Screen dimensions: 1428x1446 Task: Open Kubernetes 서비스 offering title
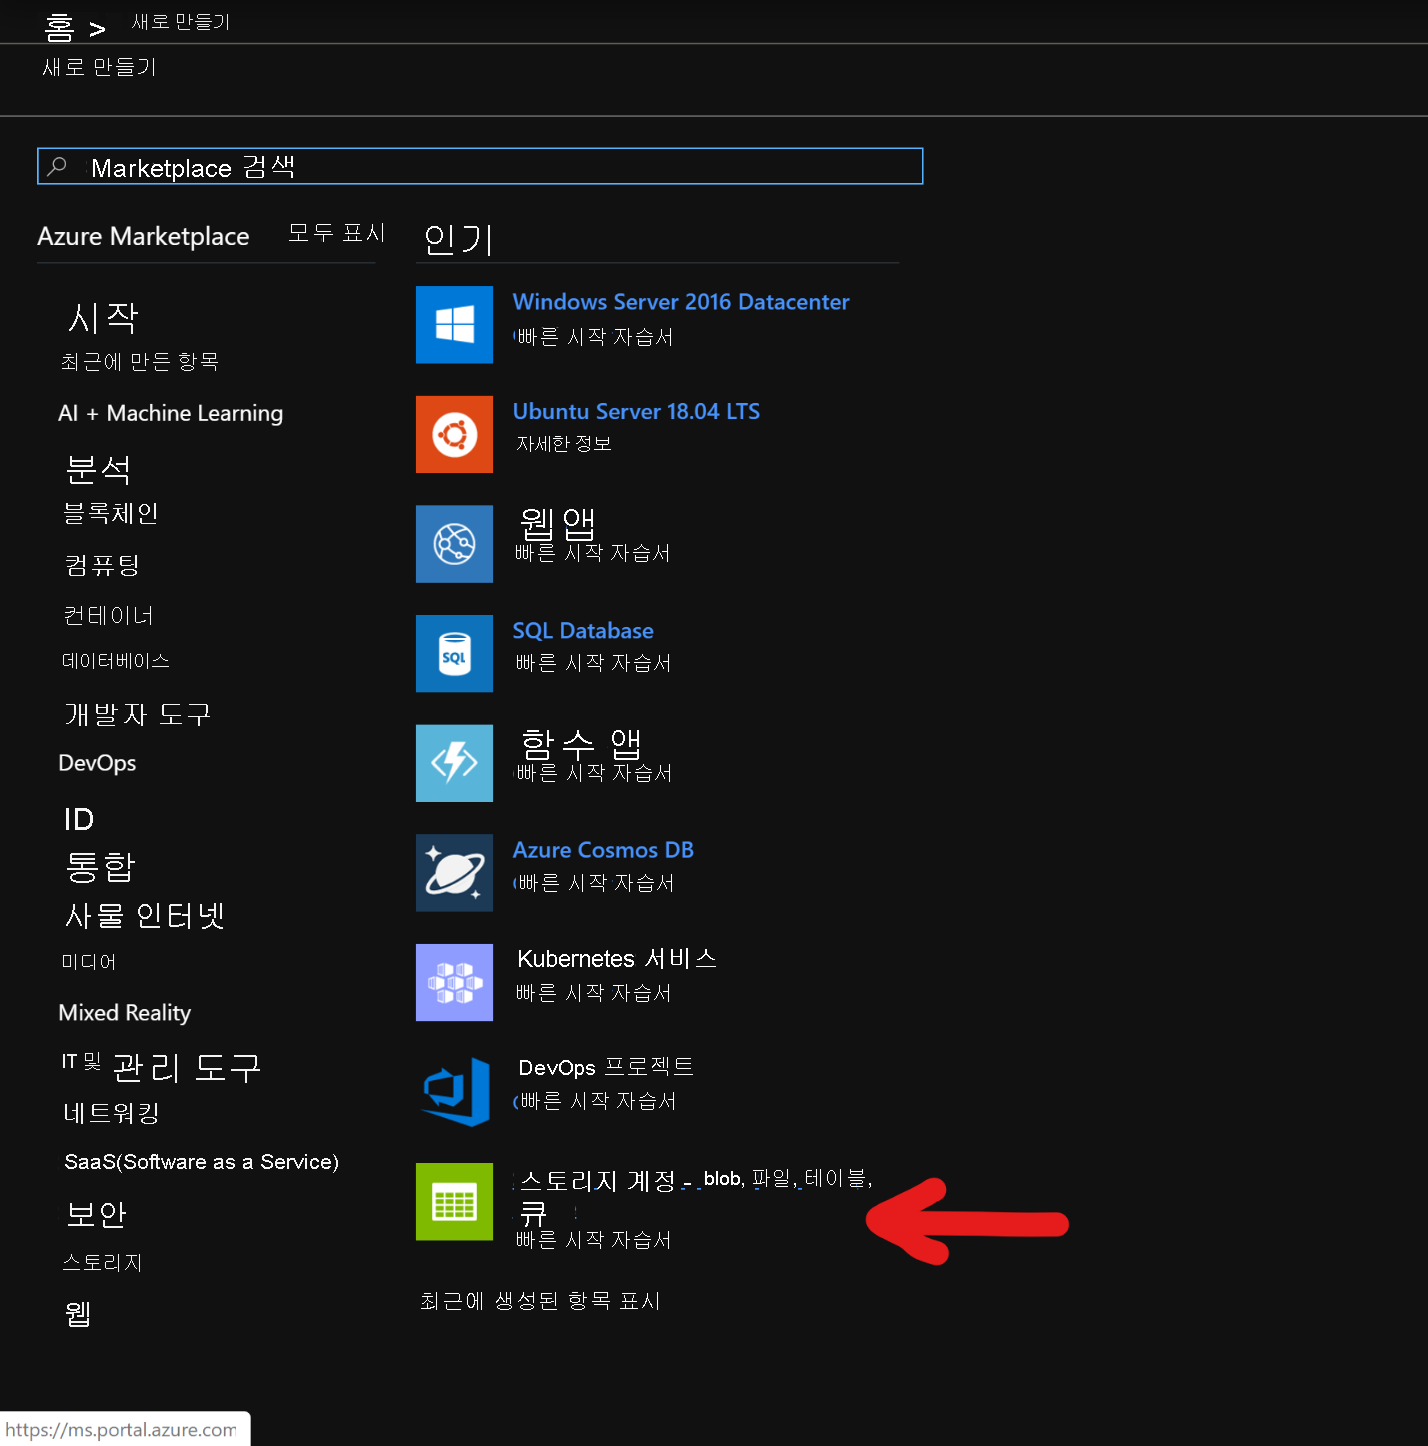coord(617,959)
